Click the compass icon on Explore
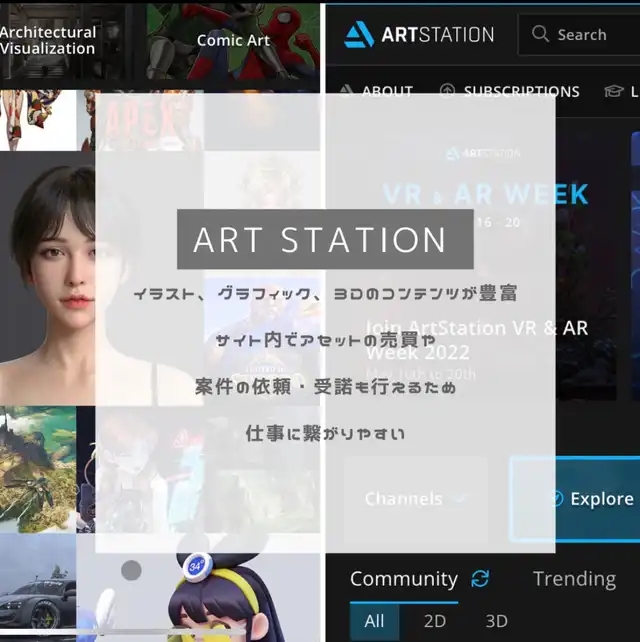Viewport: 640px width, 642px height. [x=555, y=498]
